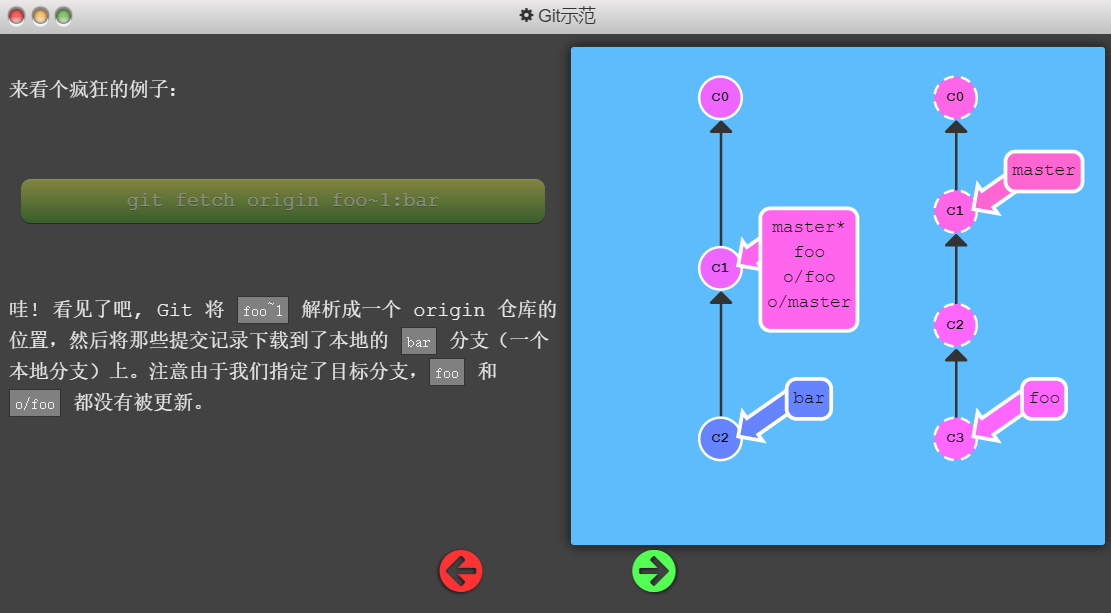Close the Git示范 window with the red button
1111x613 pixels.
(x=17, y=16)
